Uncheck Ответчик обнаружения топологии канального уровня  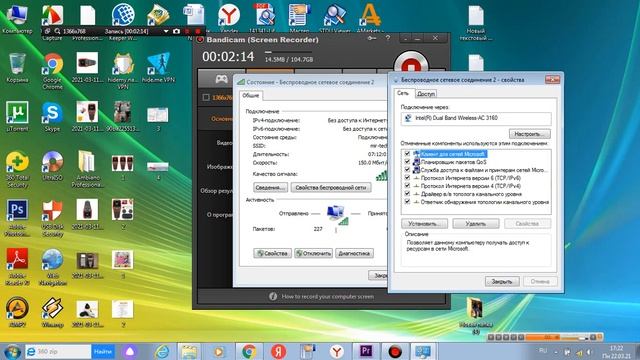(407, 202)
